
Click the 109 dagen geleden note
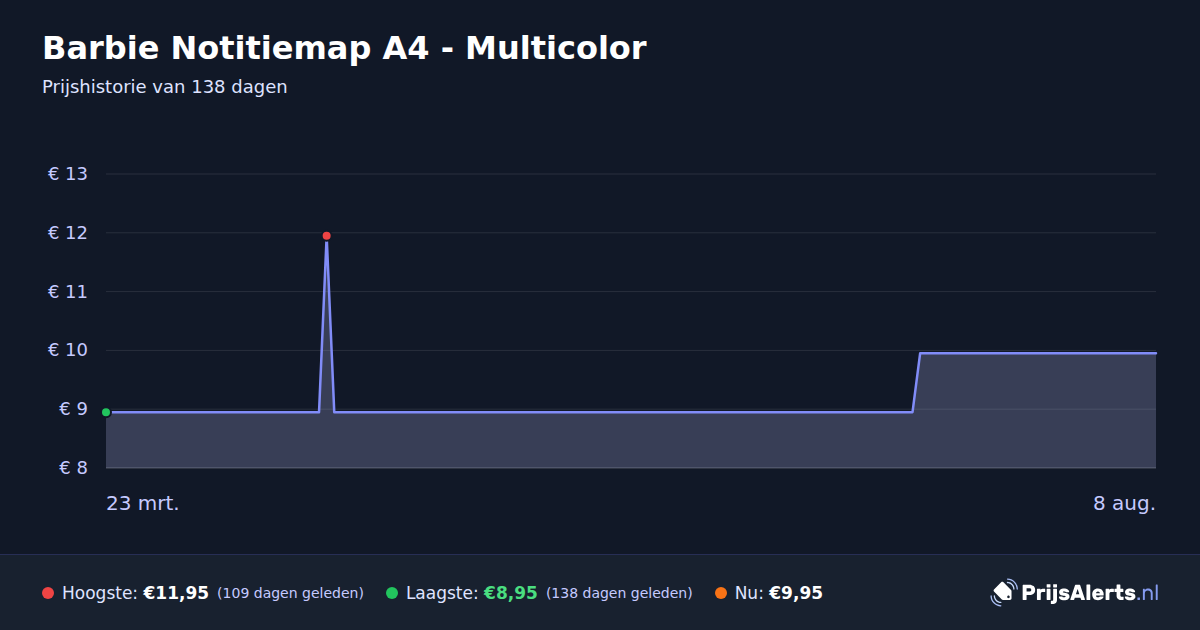290,593
